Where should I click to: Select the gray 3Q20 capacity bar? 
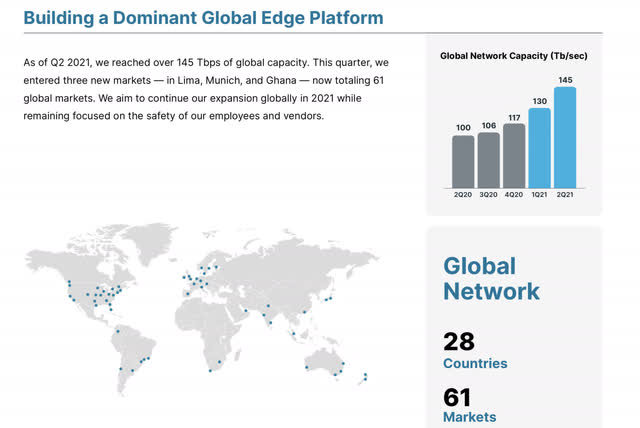(488, 159)
